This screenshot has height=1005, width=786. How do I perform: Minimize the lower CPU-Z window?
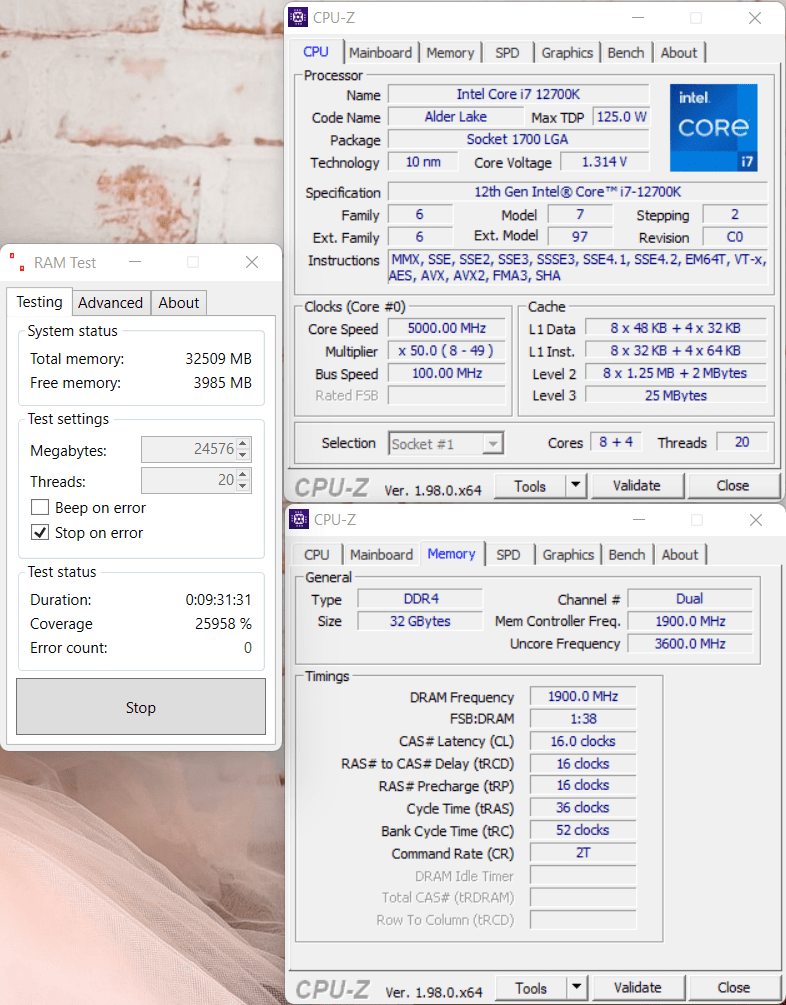(639, 520)
